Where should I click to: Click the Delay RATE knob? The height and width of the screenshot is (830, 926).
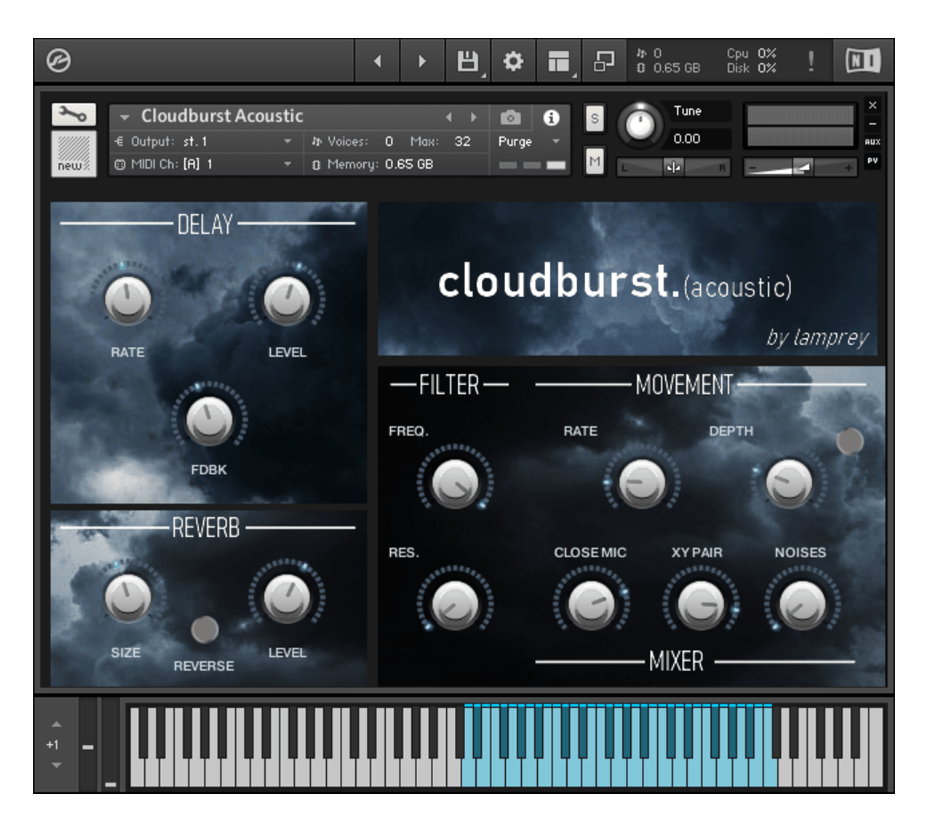click(x=128, y=299)
